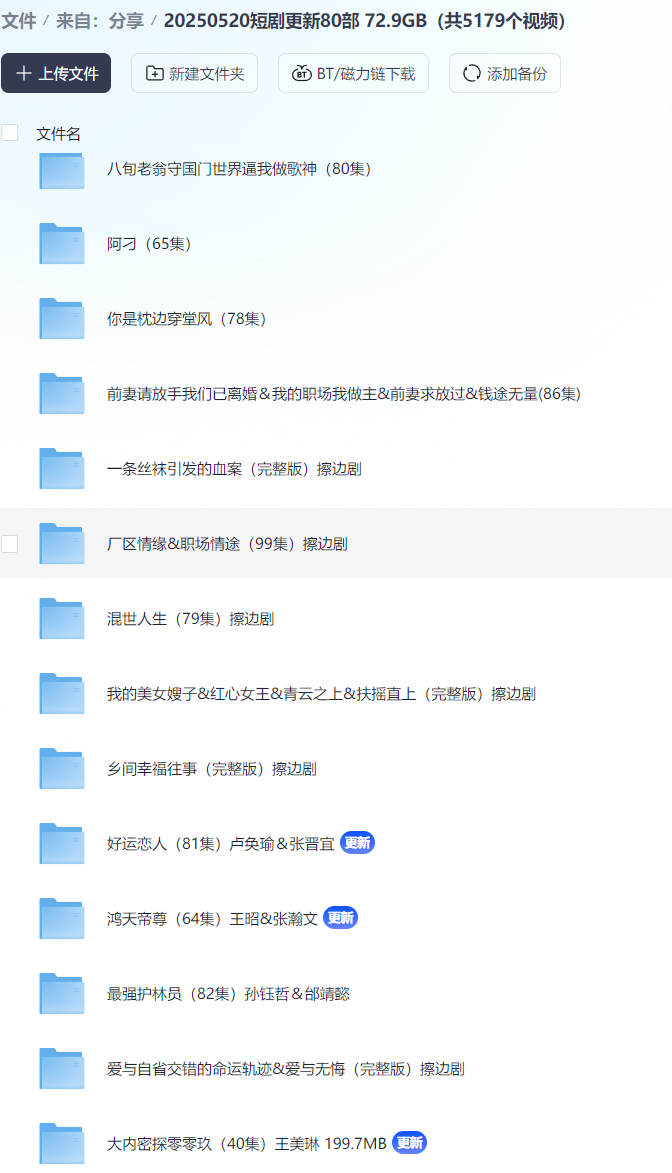672x1173 pixels.
Task: Open 前妻请放手我们已离婚 folder name
Action: [343, 394]
